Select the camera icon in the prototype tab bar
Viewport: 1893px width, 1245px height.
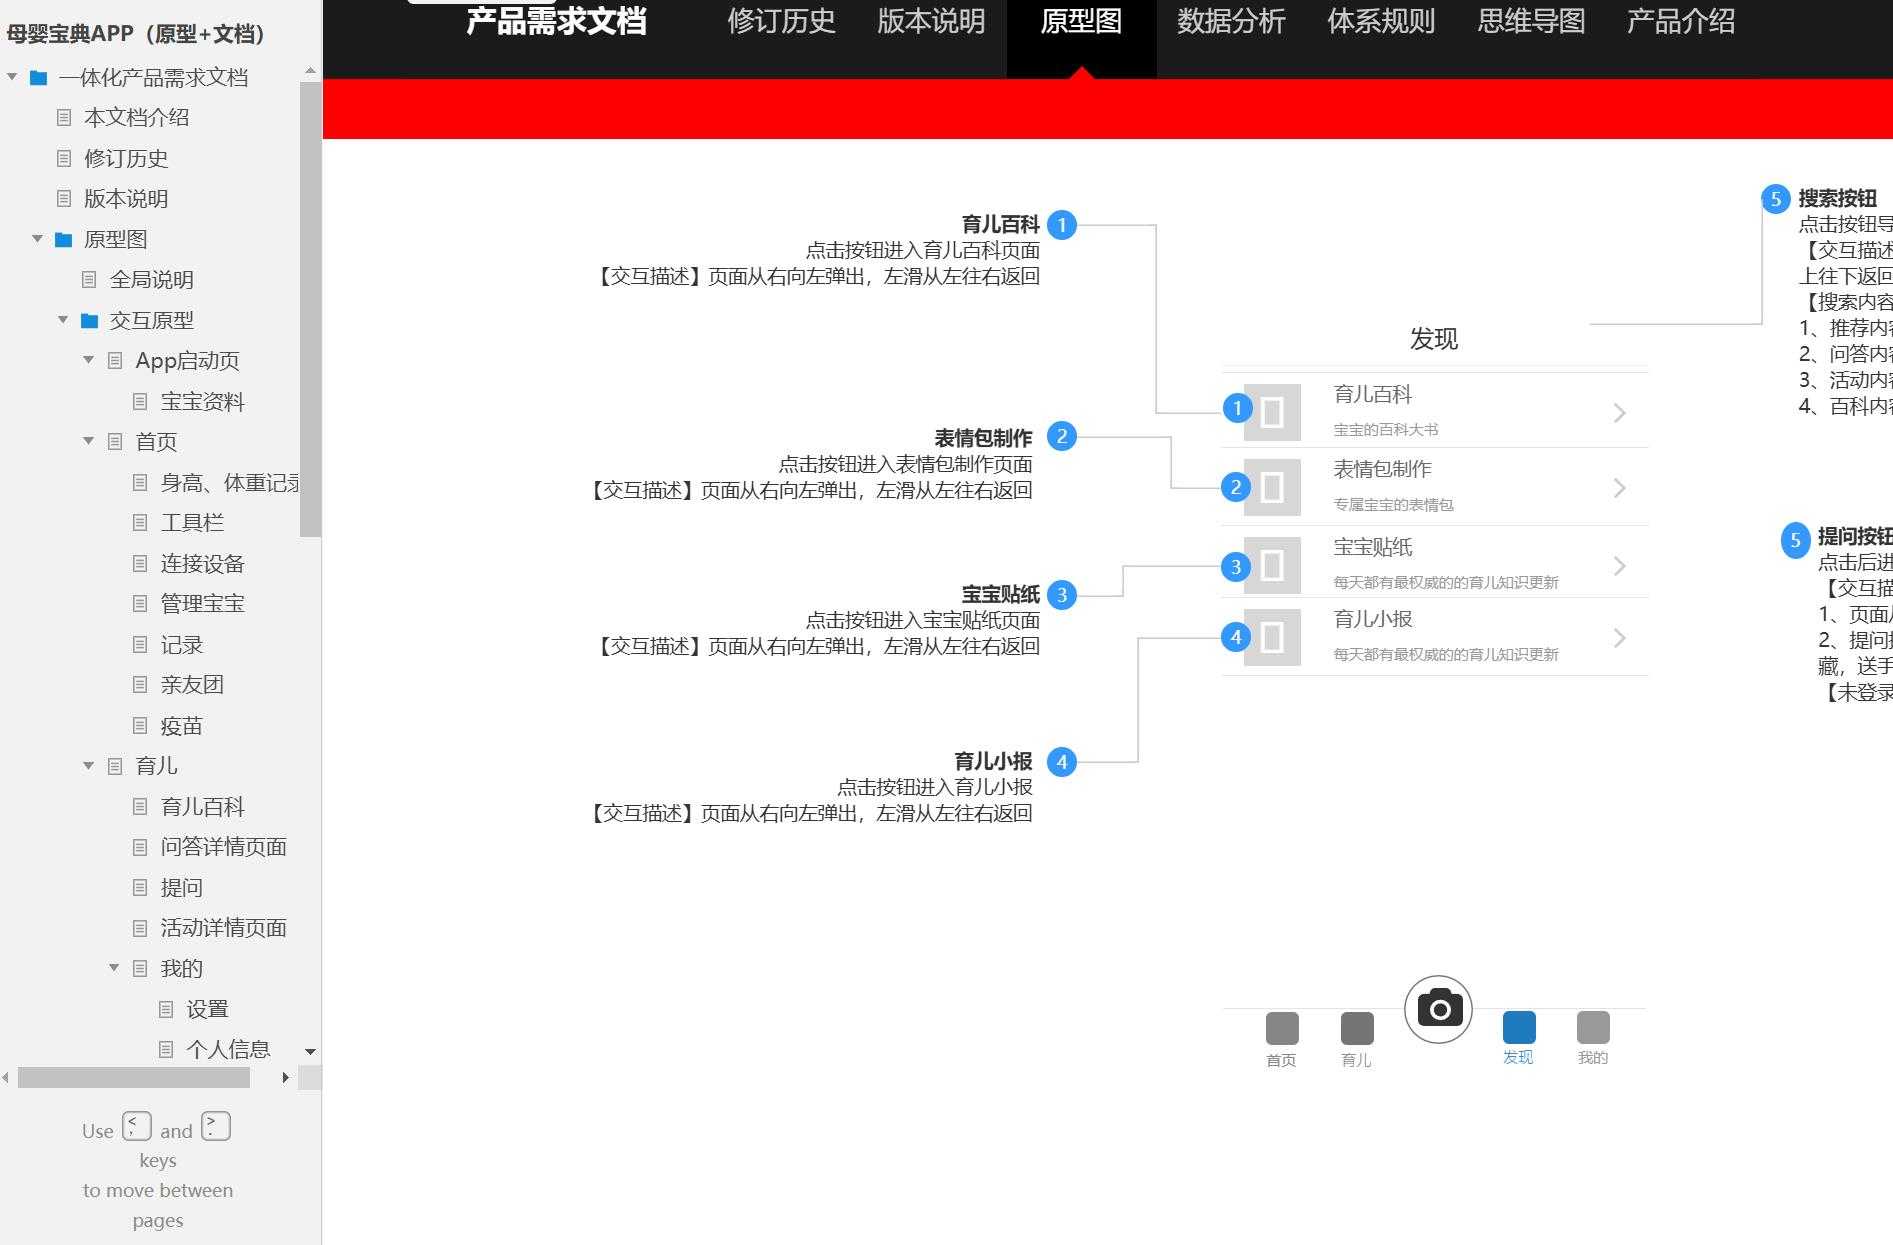pos(1438,1009)
